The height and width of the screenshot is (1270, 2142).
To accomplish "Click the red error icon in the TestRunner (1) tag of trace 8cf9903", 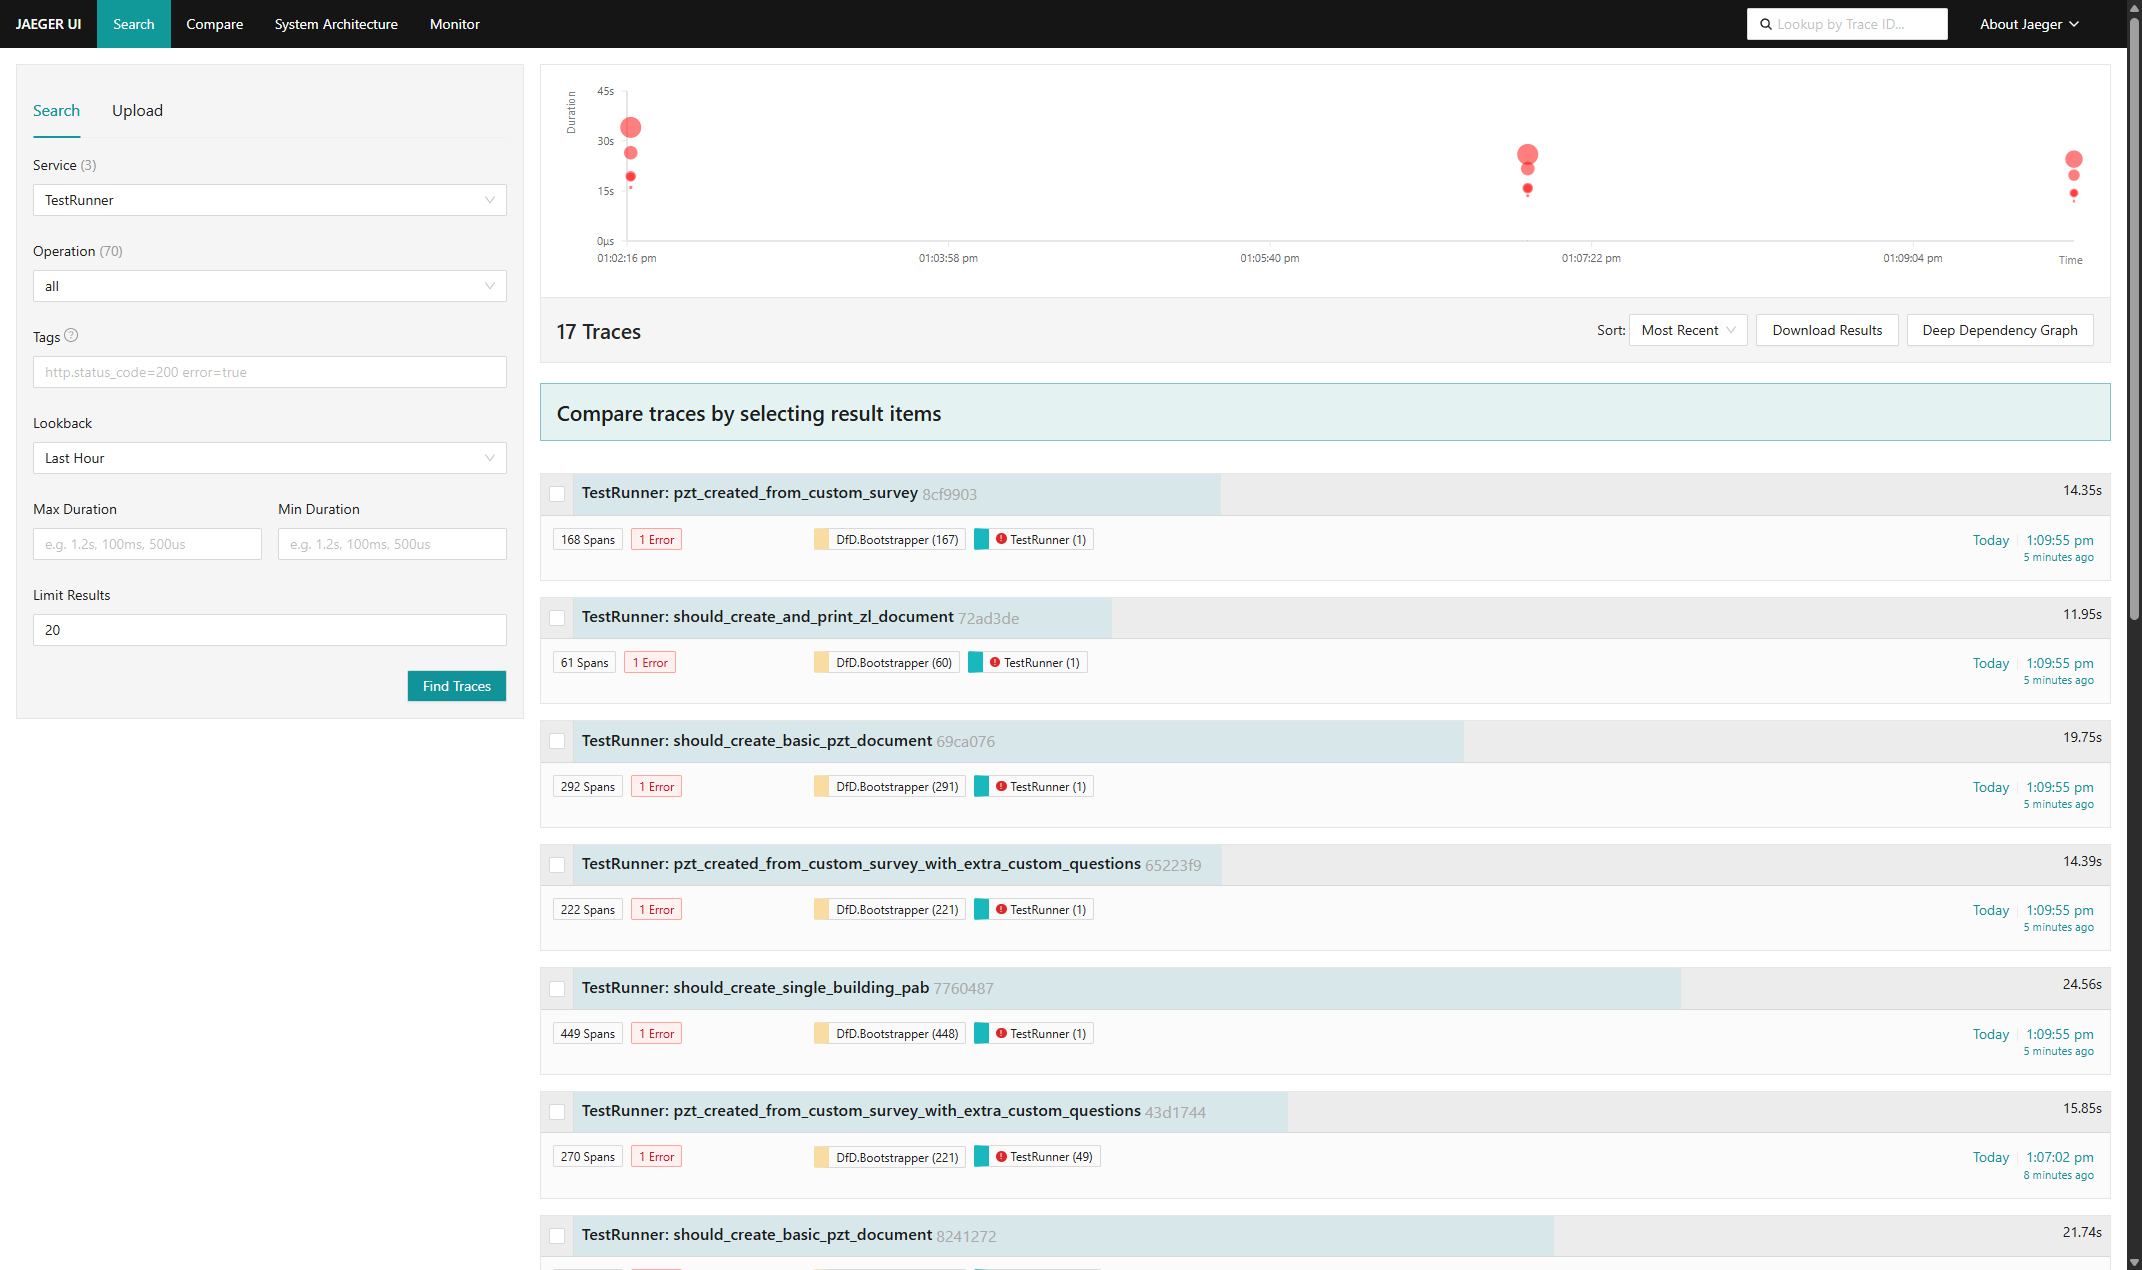I will 1001,539.
